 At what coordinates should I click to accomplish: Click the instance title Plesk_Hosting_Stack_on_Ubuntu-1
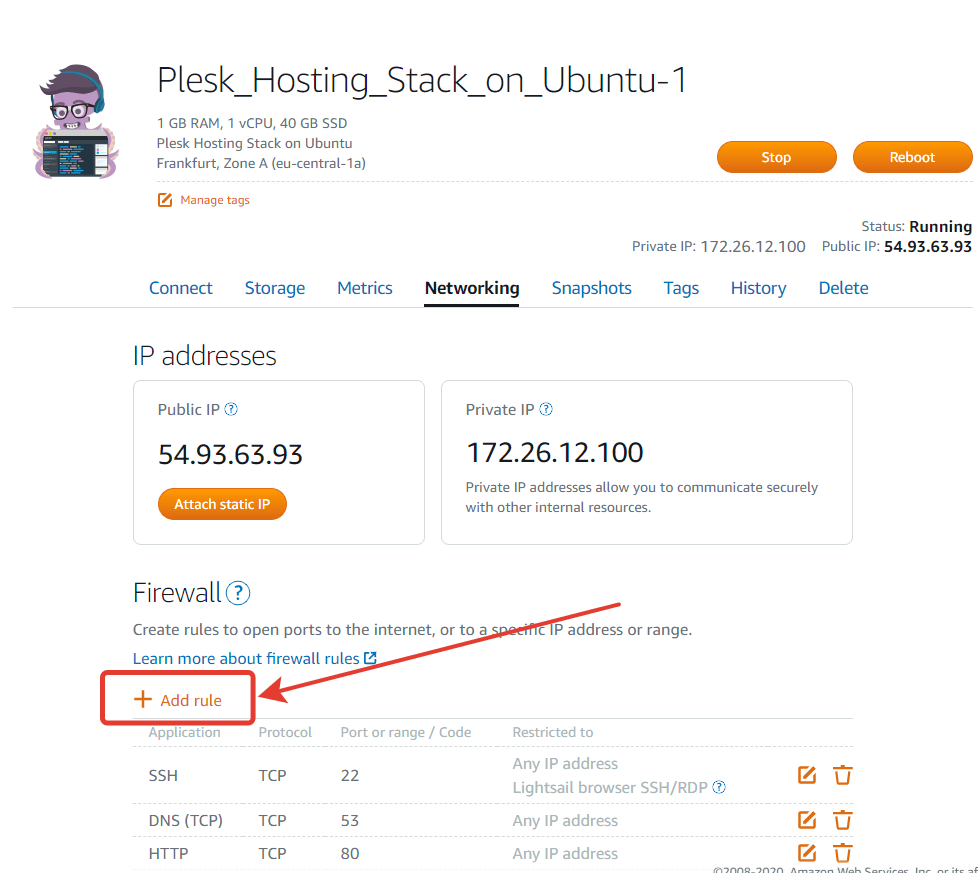[x=422, y=80]
